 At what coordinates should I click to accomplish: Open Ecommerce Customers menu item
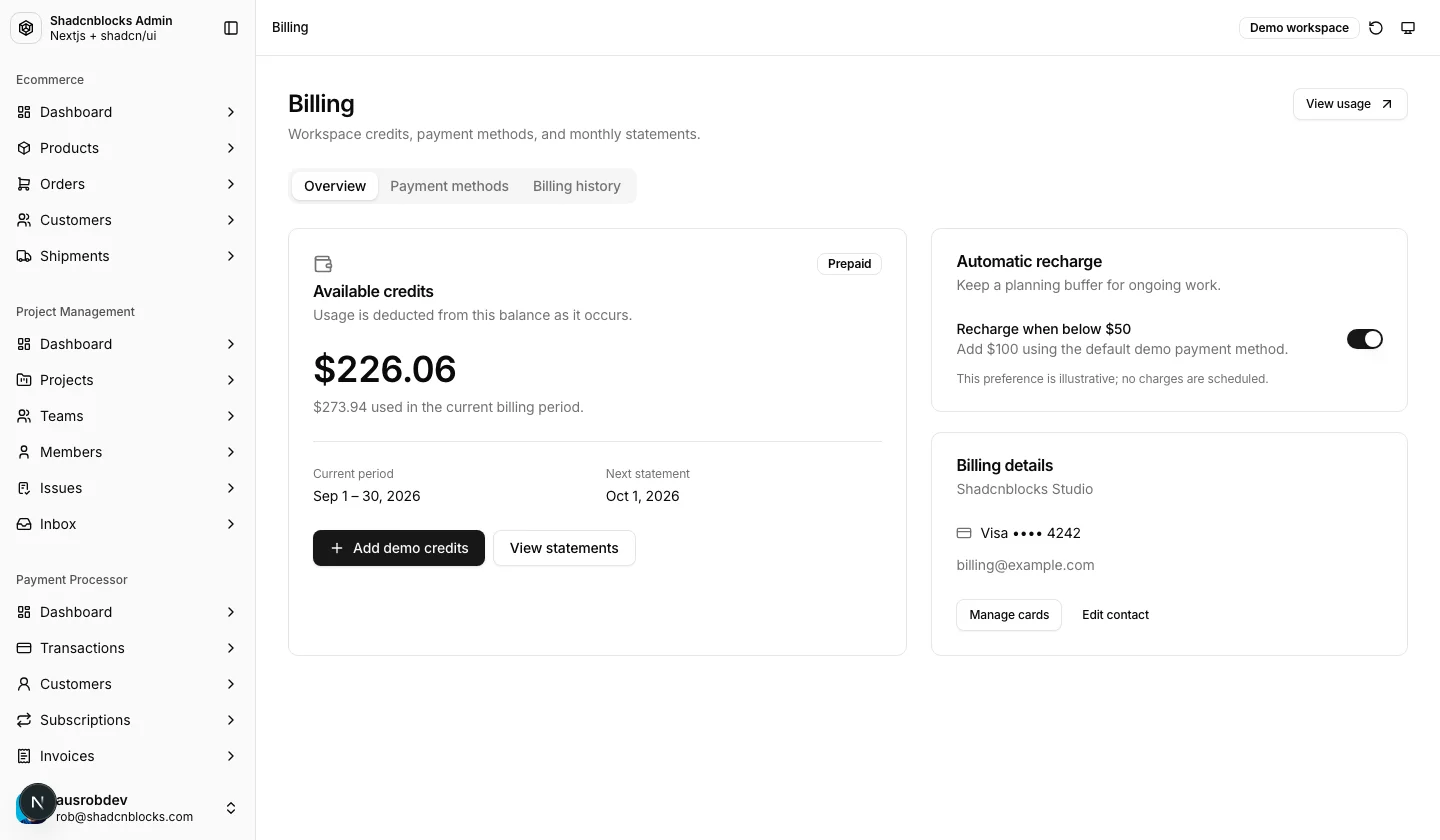tap(128, 220)
